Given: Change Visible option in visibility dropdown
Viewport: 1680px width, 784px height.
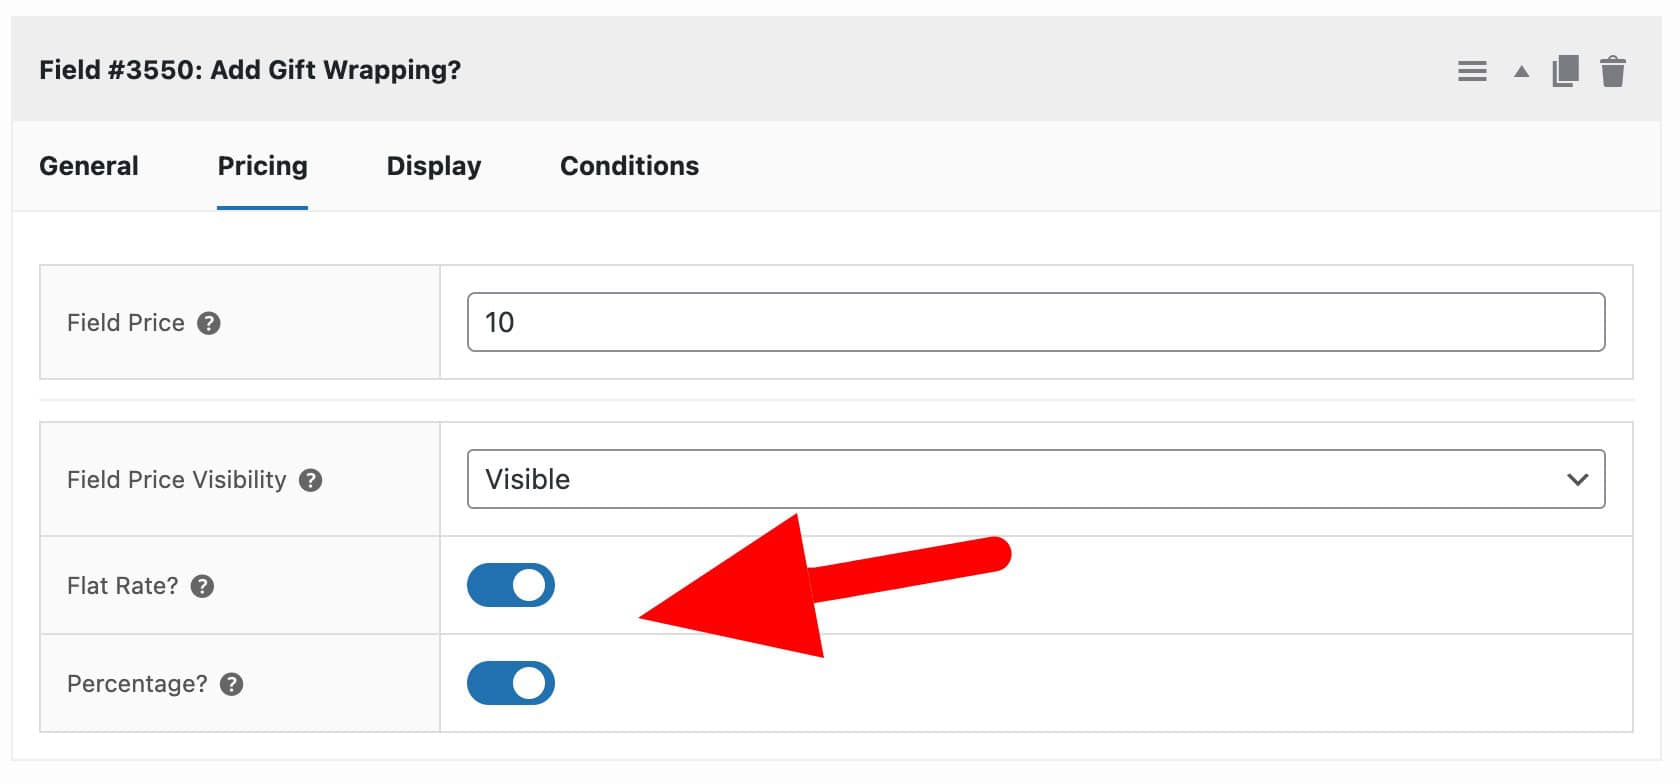Looking at the screenshot, I should point(1037,479).
